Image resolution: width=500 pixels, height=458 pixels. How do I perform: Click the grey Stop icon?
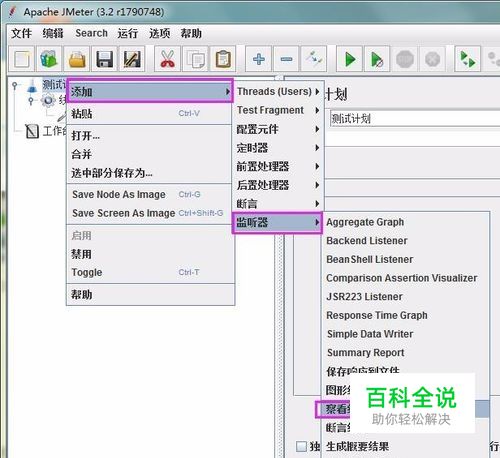[405, 59]
